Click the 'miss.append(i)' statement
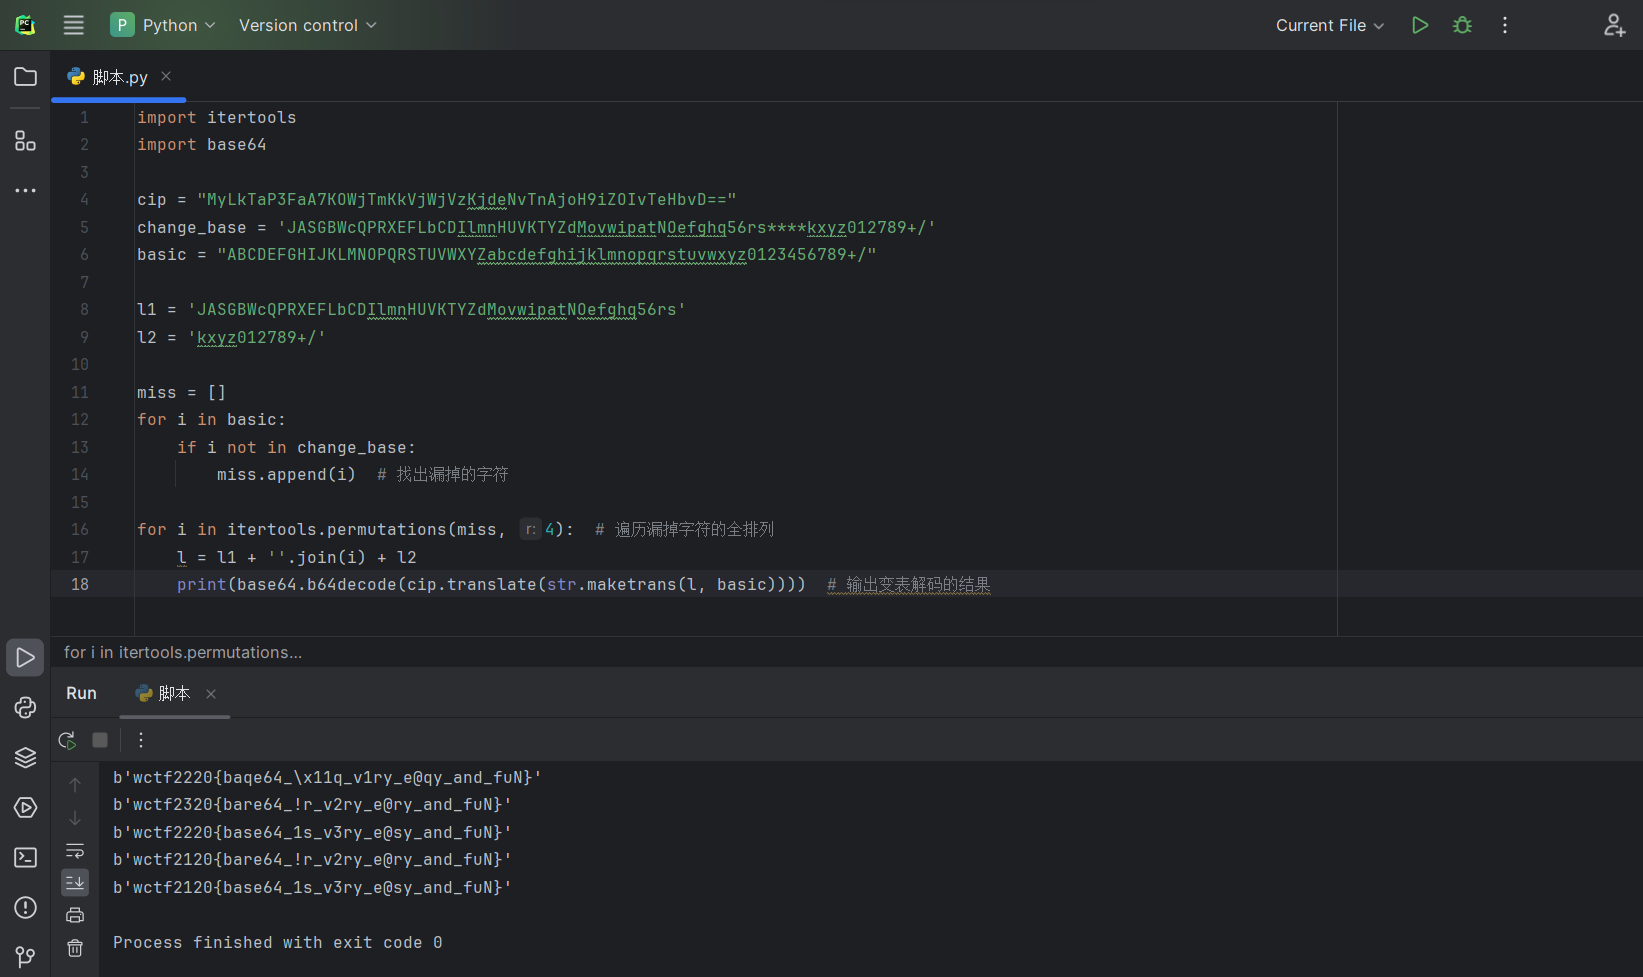This screenshot has height=977, width=1643. (x=287, y=474)
